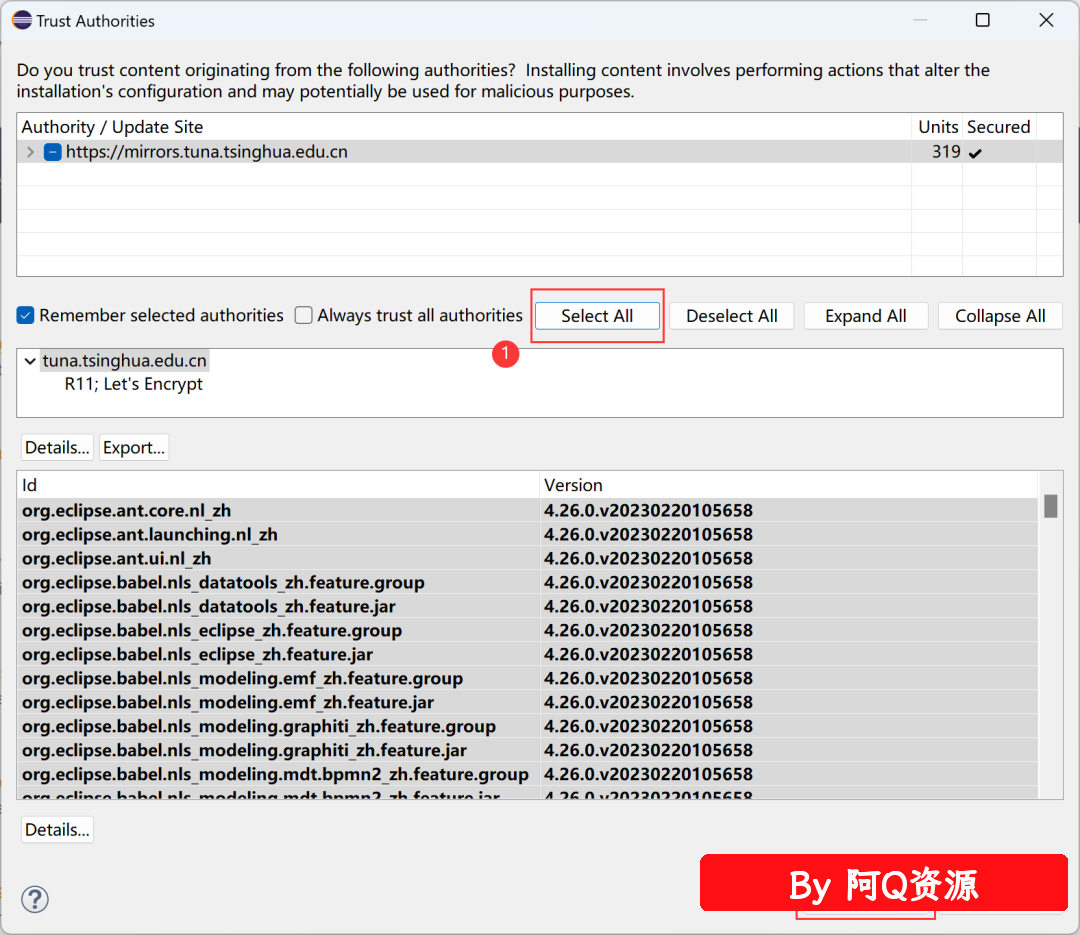
Task: Click the Units column header
Action: coord(937,127)
